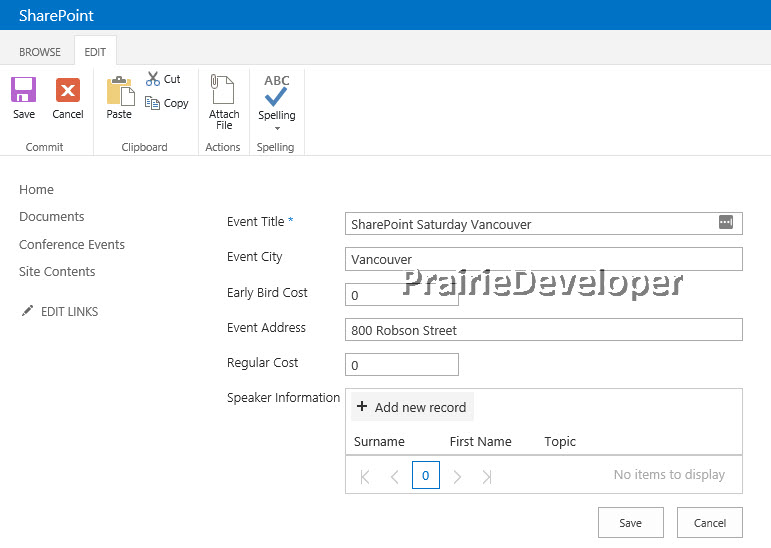Click the SharePoint title in the header
771x548 pixels.
click(56, 15)
